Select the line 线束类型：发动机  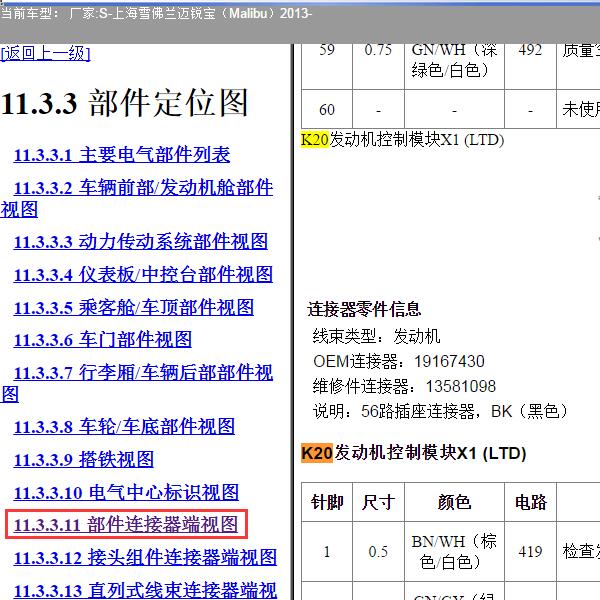pyautogui.click(x=377, y=337)
